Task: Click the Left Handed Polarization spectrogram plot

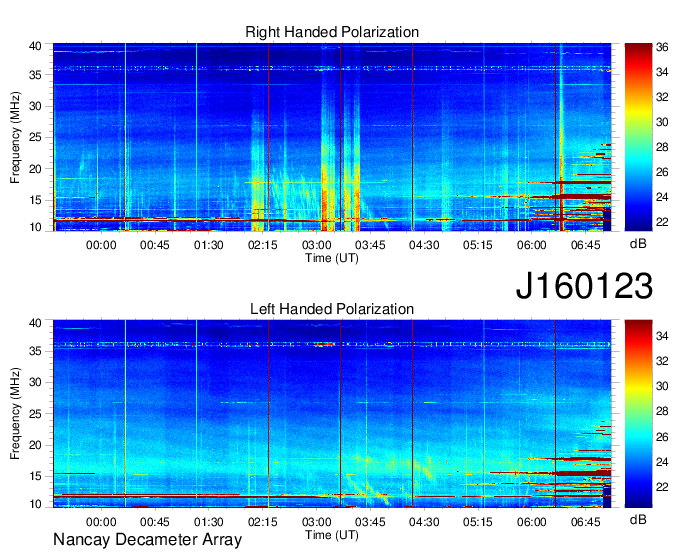Action: (x=332, y=414)
